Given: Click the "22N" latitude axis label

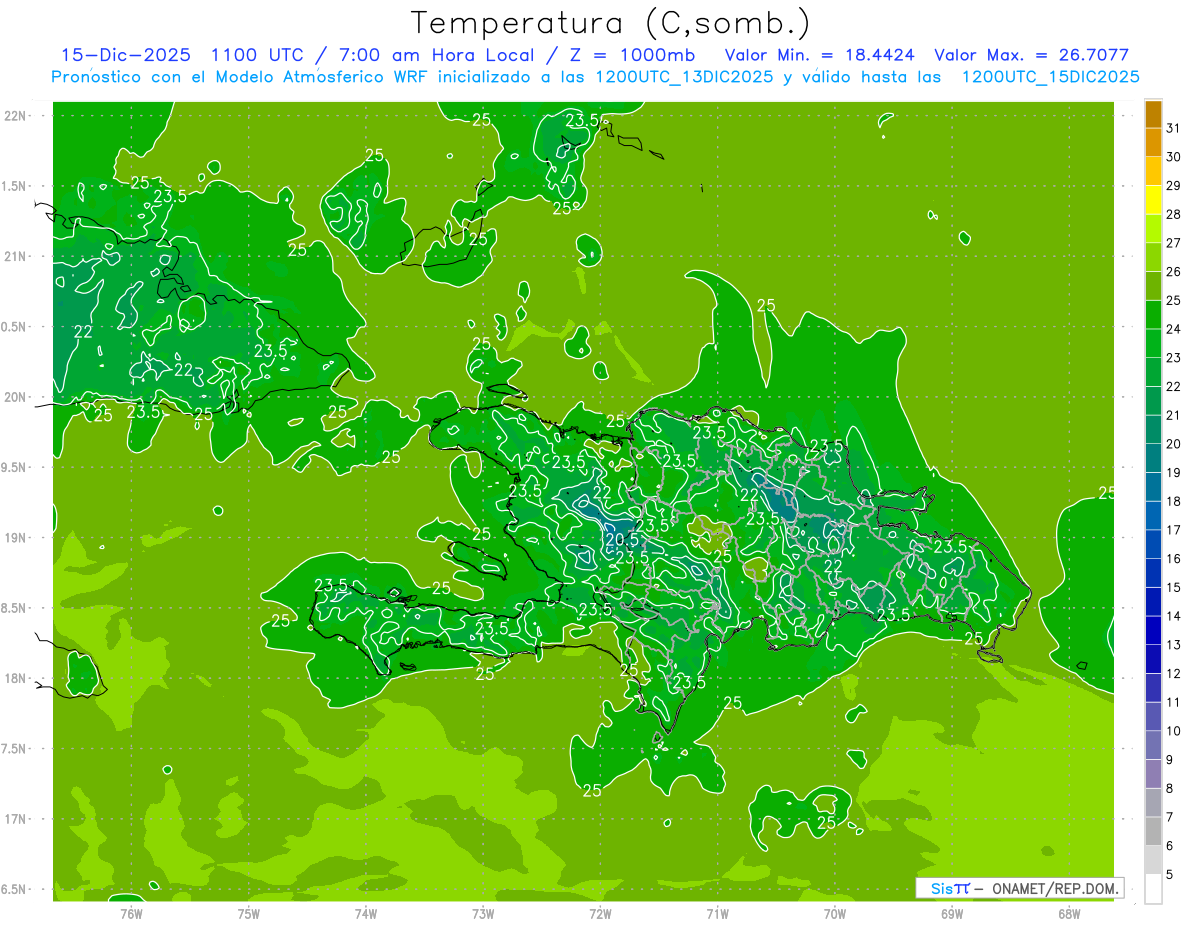Looking at the screenshot, I should (16, 116).
